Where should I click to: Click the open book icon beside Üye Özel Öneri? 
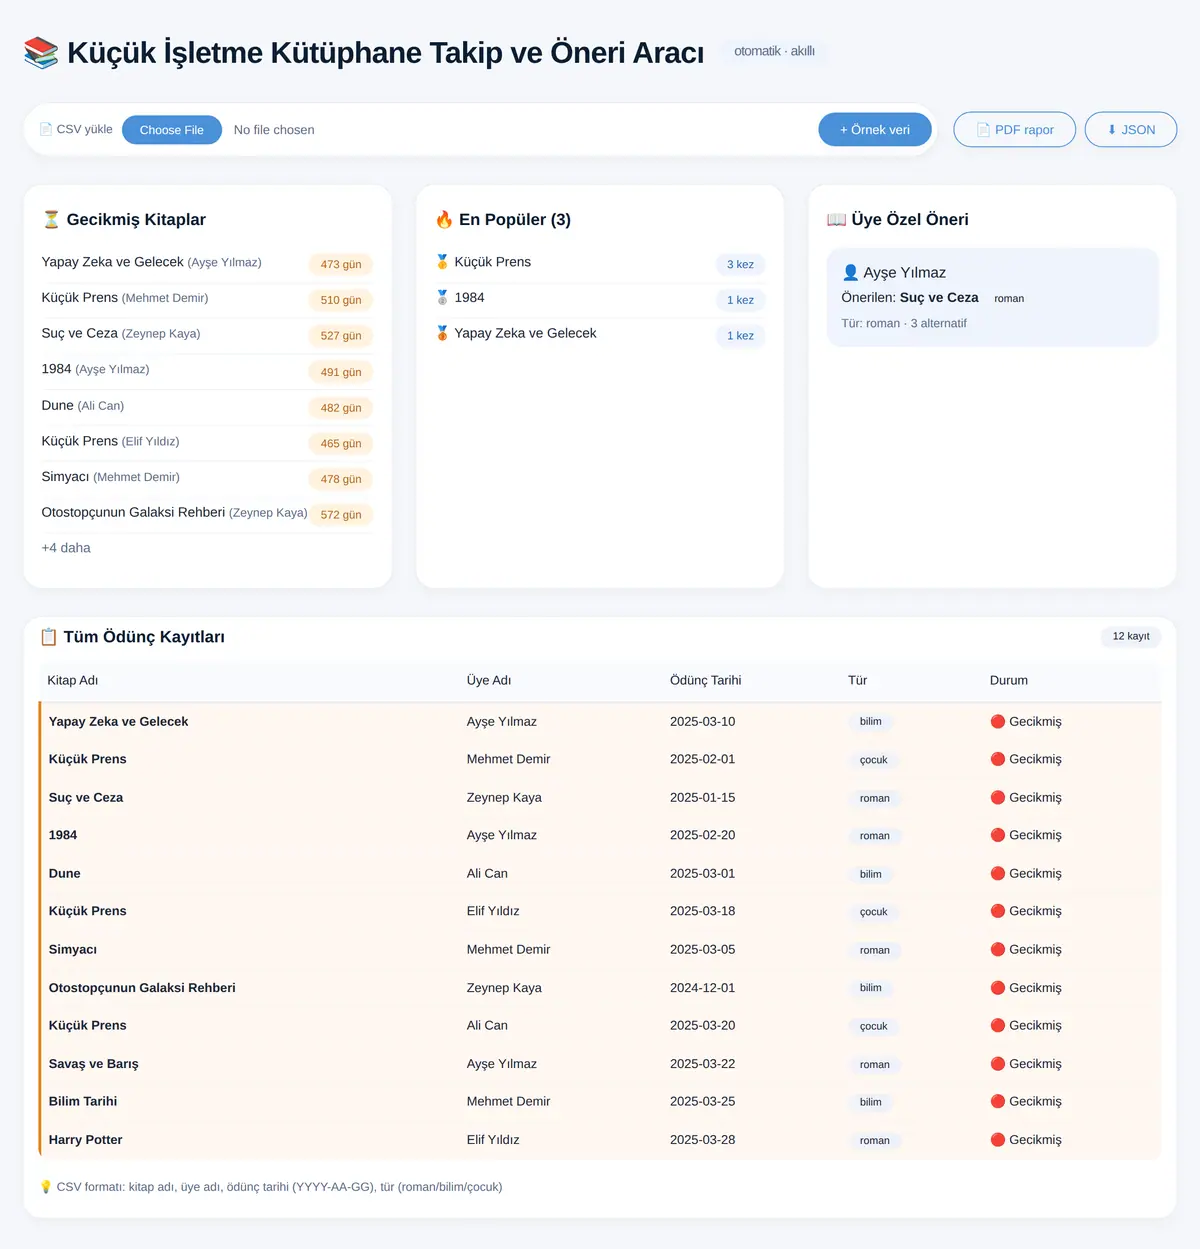836,220
